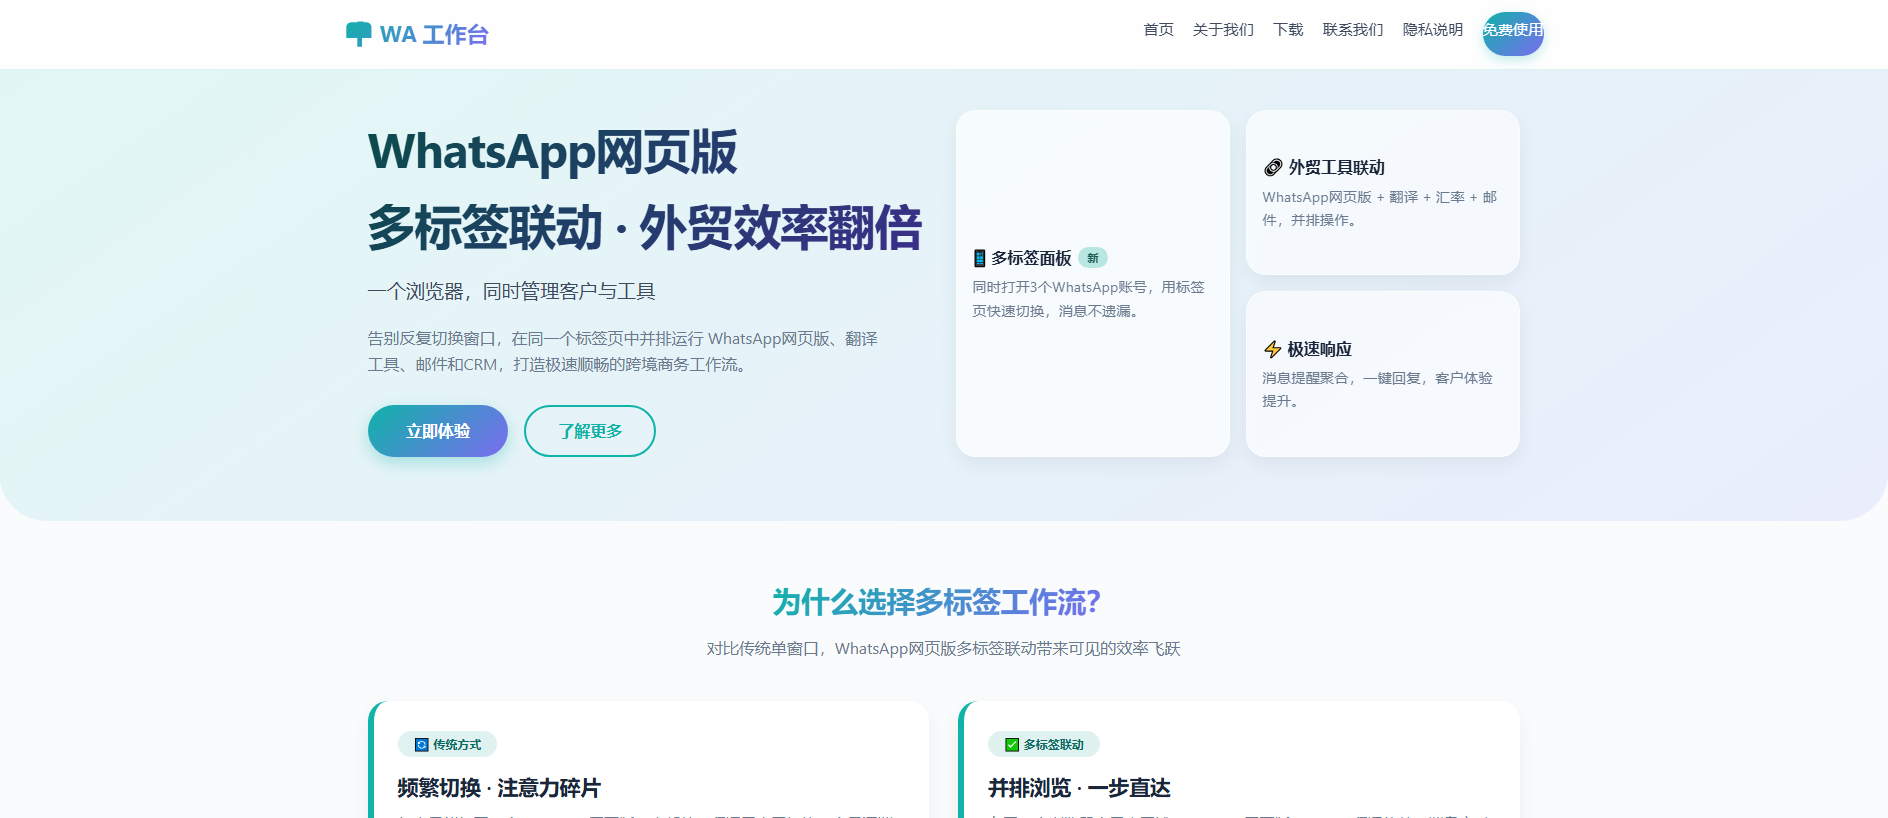
Task: Click the heading 并排浏览 · 一步直达
Action: coord(1079,788)
